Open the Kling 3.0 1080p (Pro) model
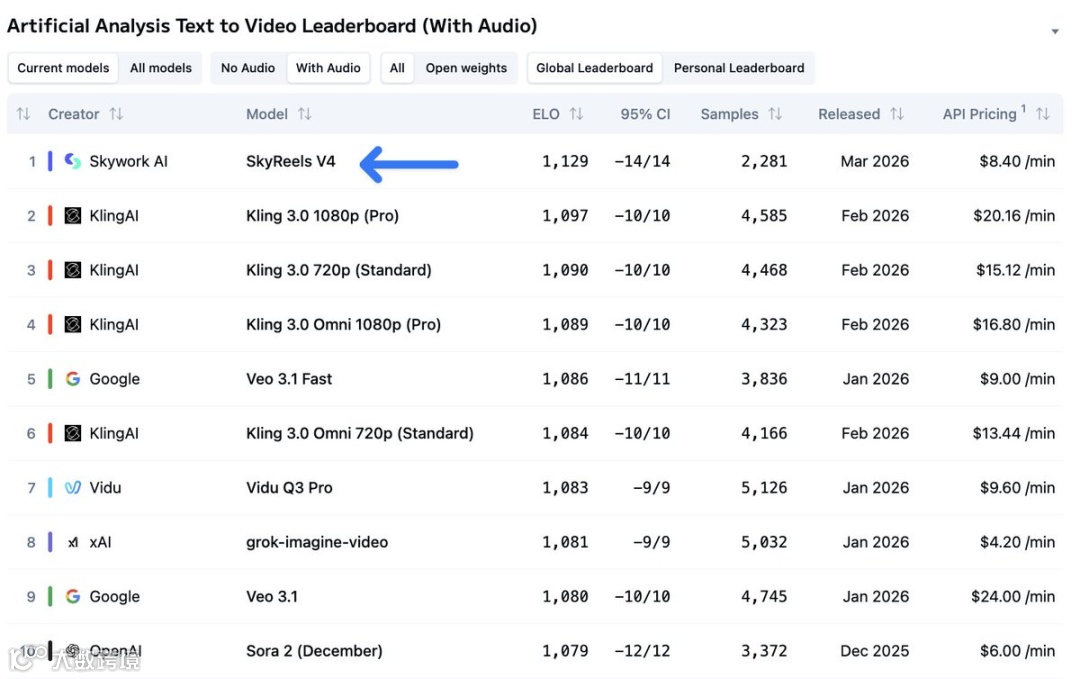This screenshot has width=1080, height=679. (322, 216)
